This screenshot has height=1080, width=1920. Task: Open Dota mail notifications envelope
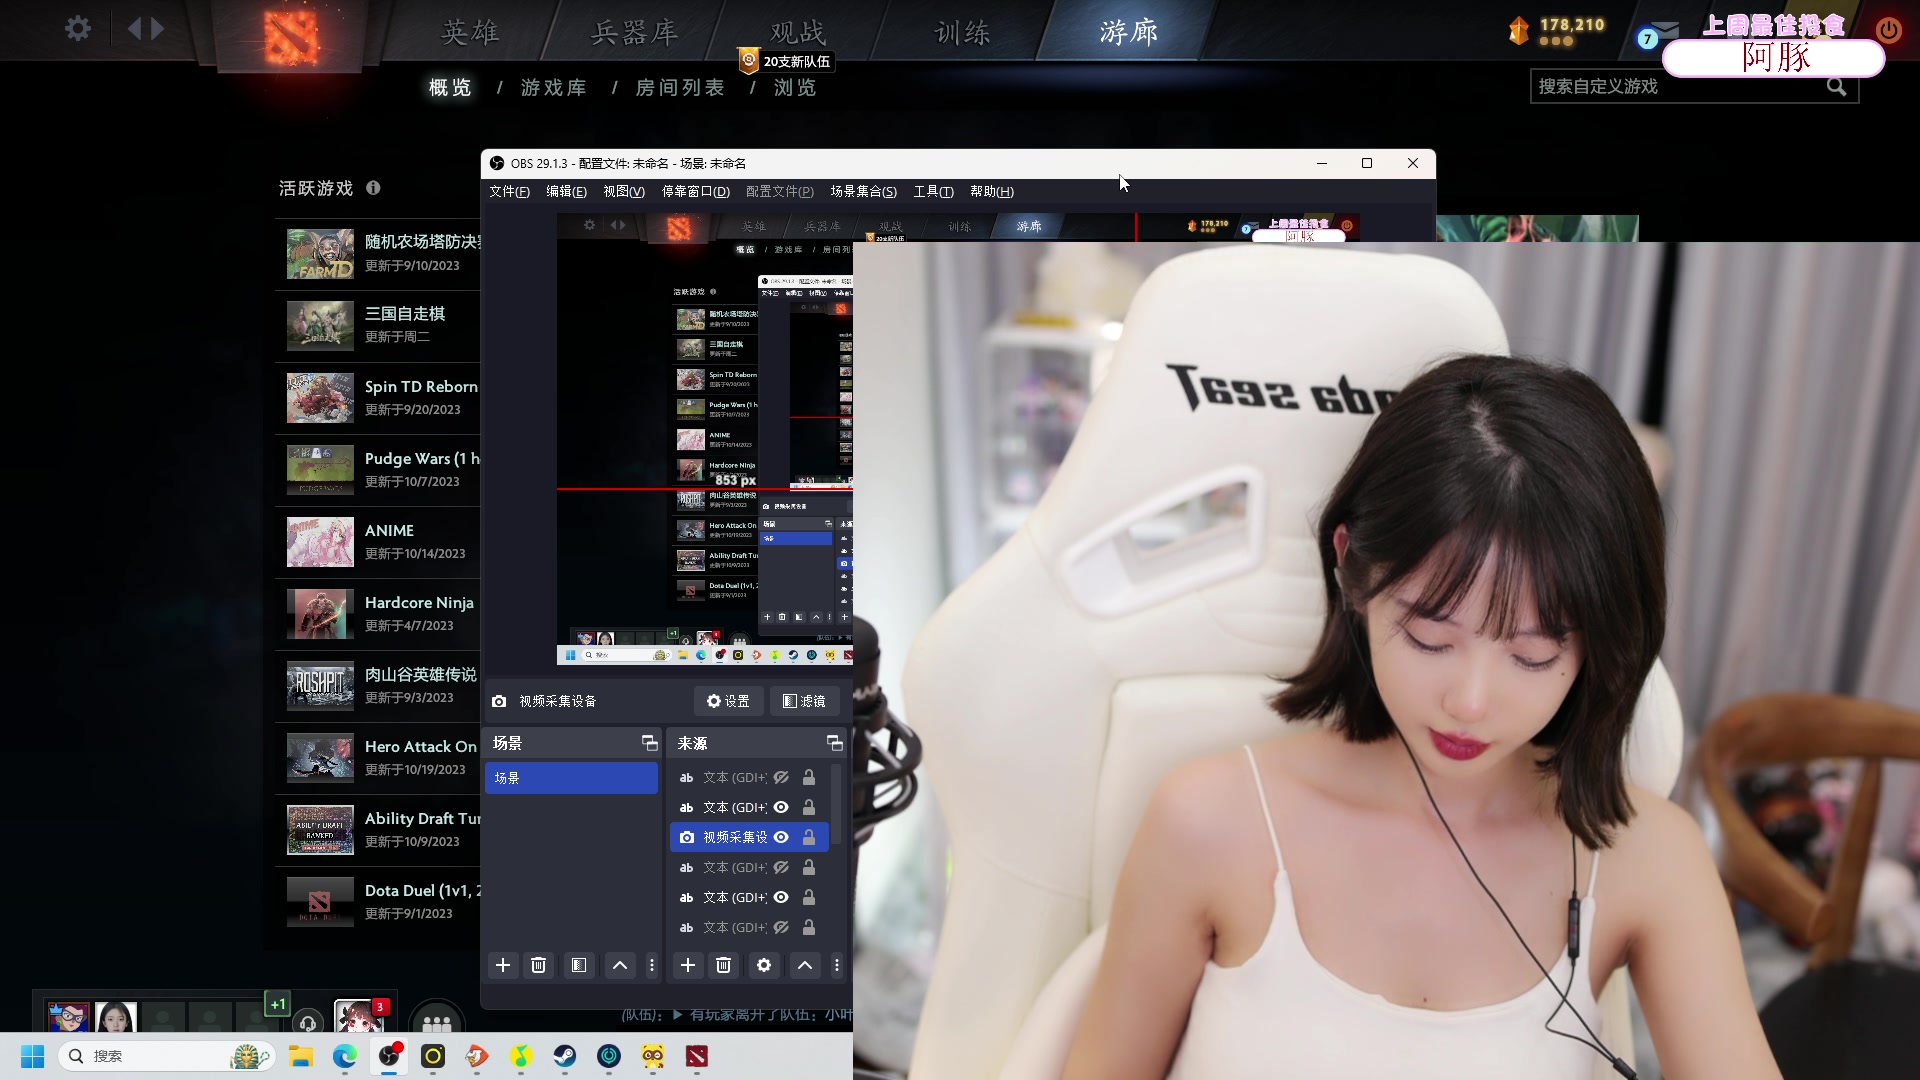1664,30
